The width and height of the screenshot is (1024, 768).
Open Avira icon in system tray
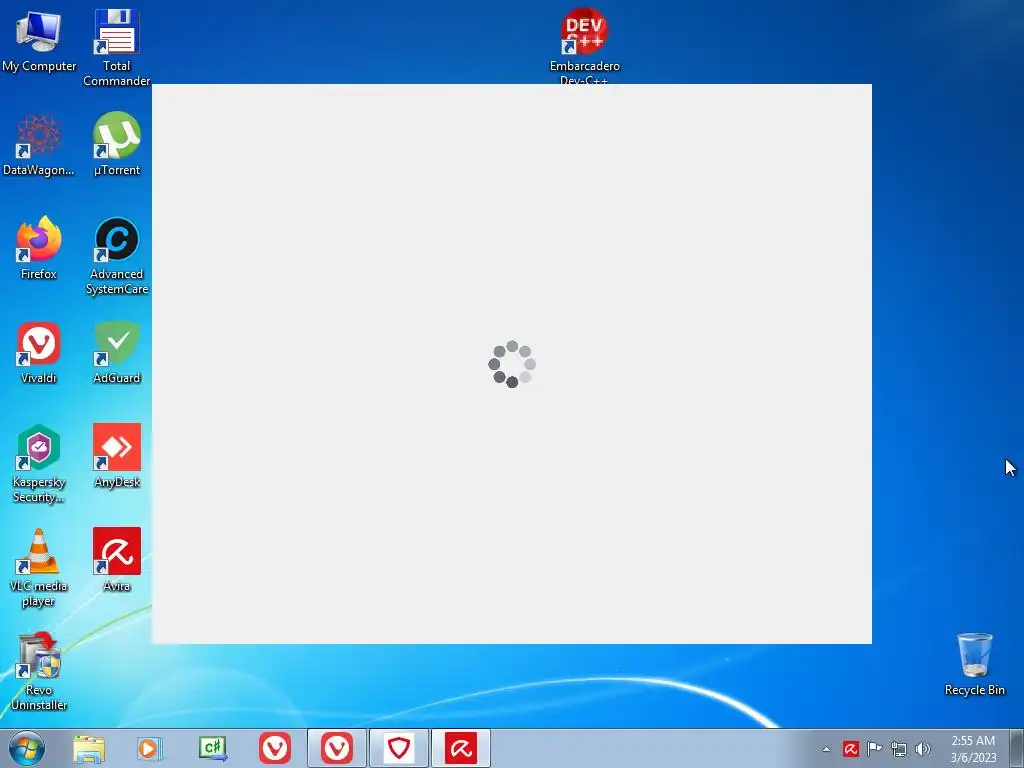tap(850, 749)
